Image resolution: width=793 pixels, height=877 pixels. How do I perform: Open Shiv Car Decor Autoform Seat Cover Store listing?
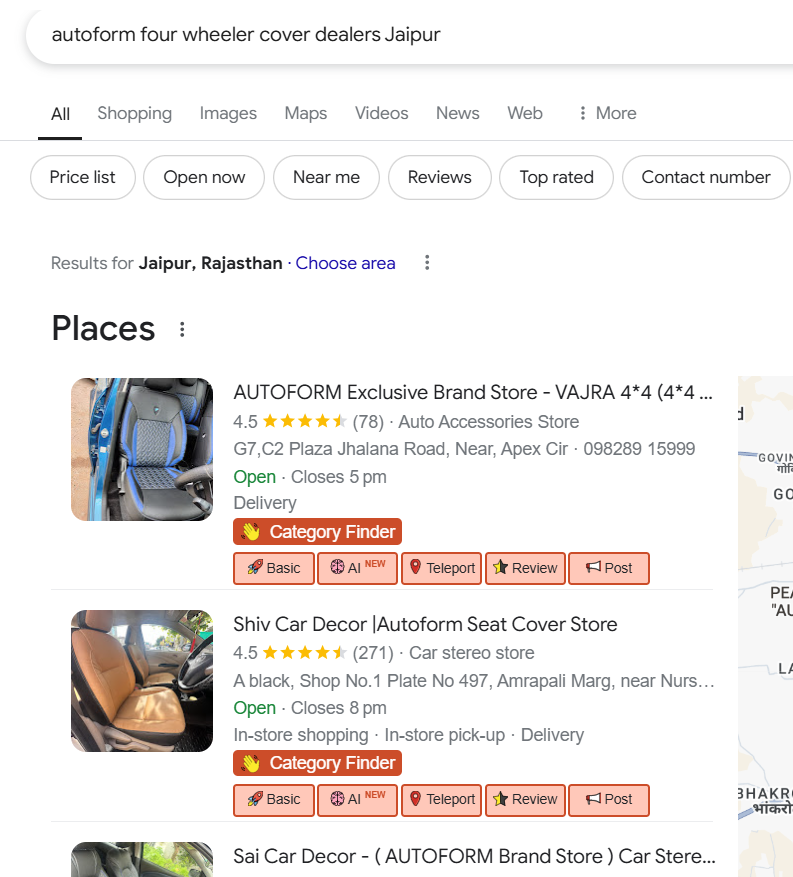[x=425, y=624]
